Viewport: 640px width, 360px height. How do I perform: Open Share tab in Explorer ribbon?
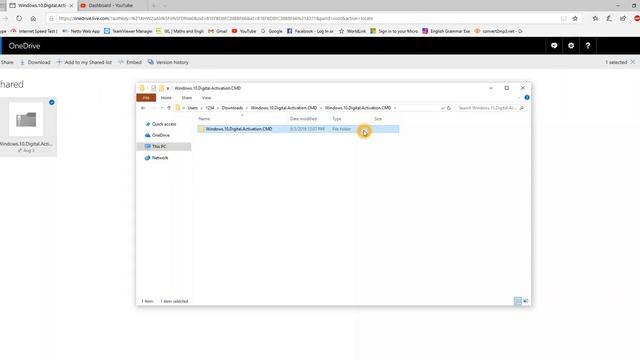(187, 98)
